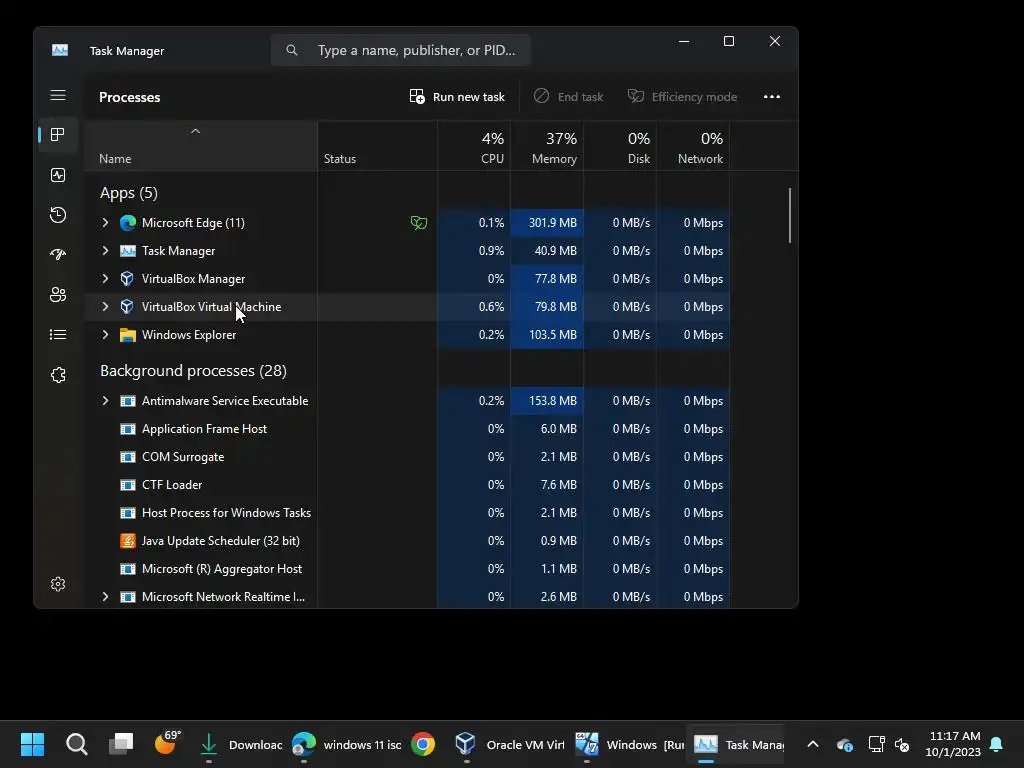Open the Users sidebar icon
Image resolution: width=1024 pixels, height=768 pixels.
(58, 295)
